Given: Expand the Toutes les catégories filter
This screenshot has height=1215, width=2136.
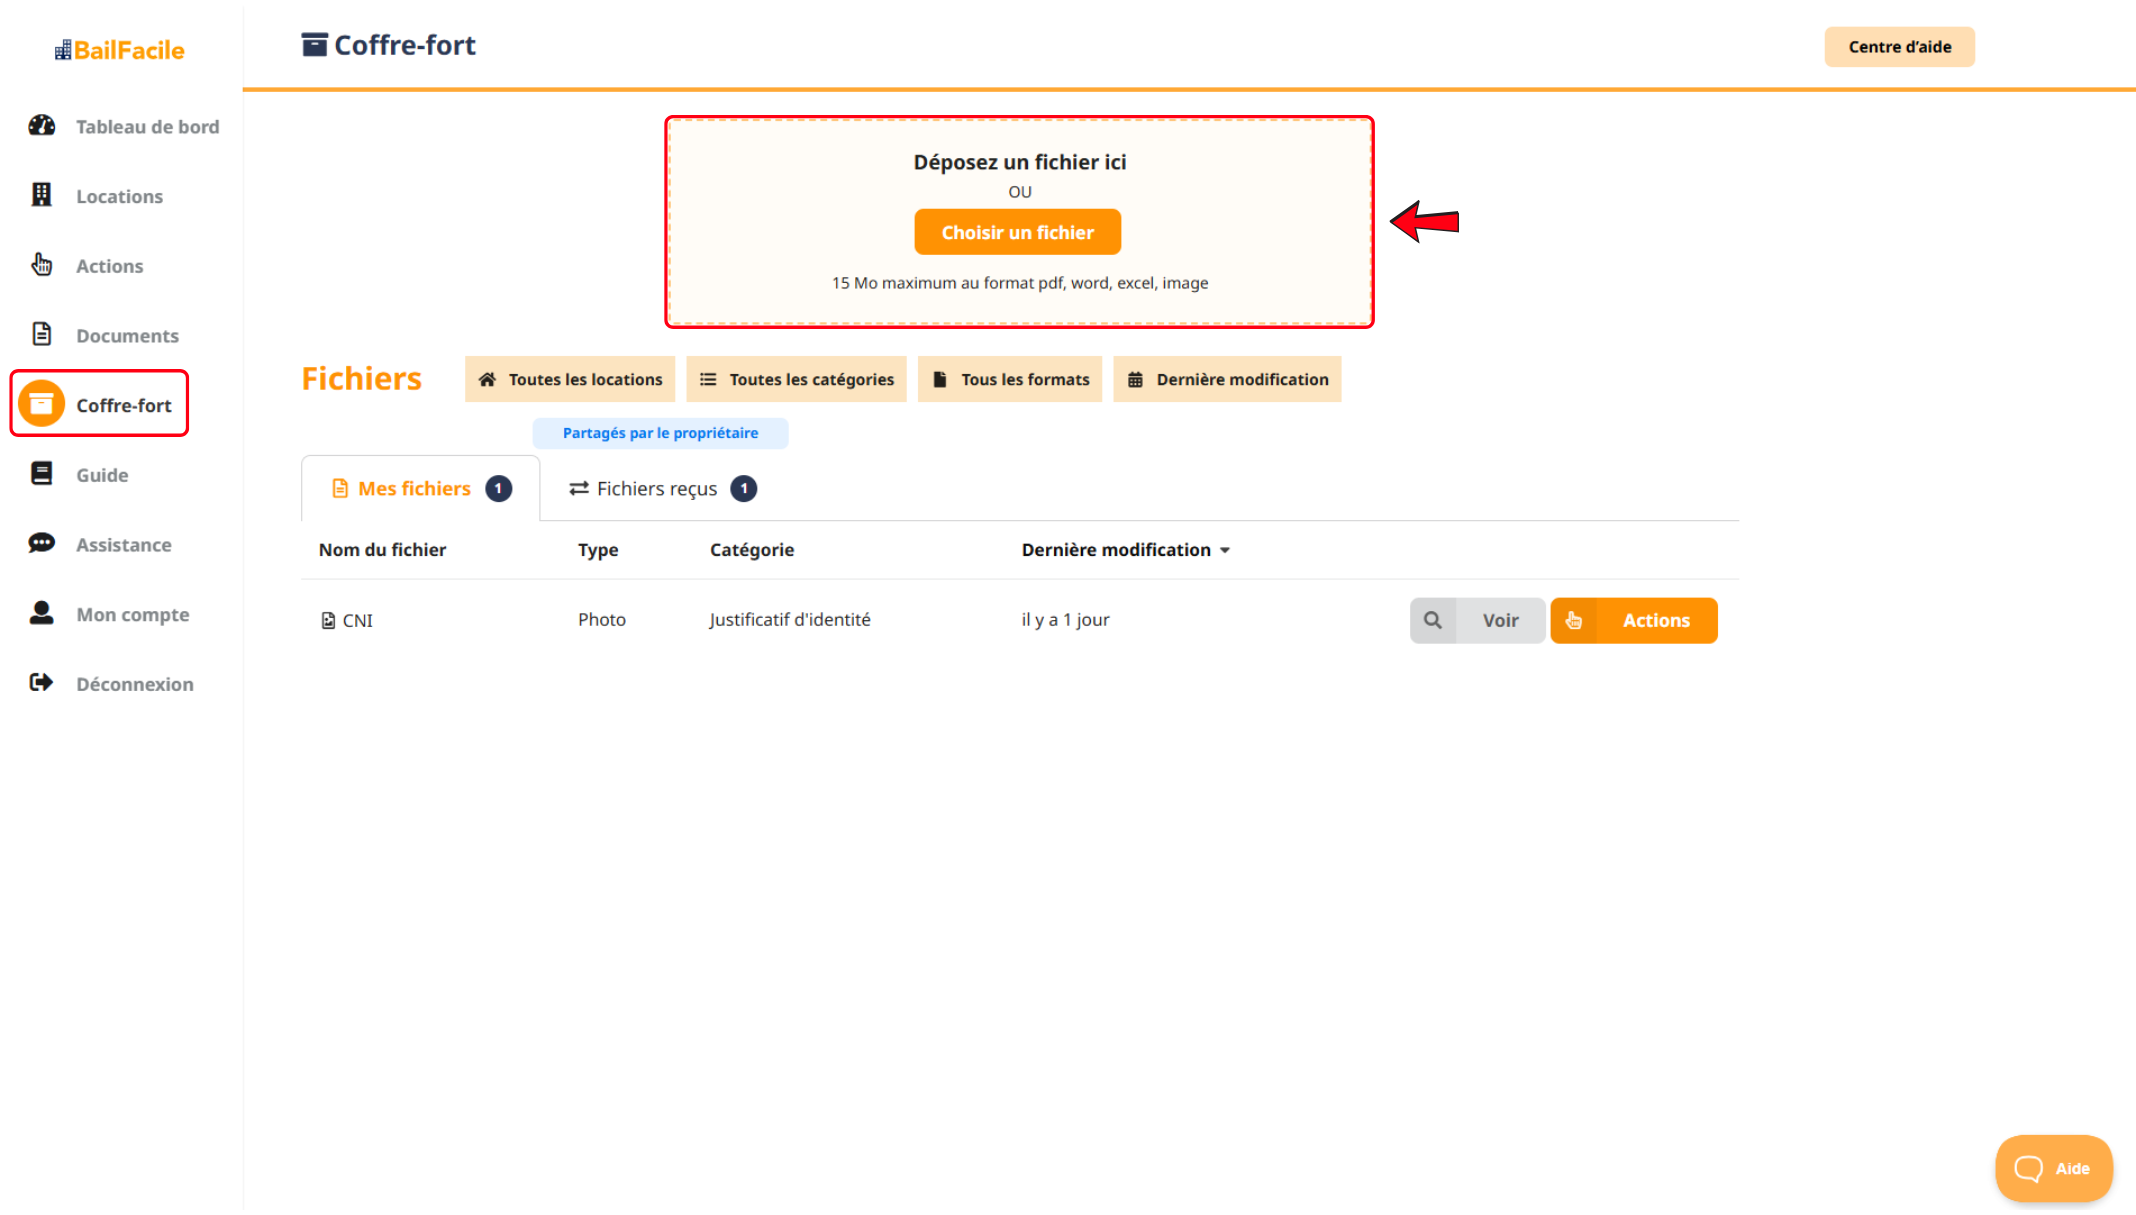Looking at the screenshot, I should point(796,379).
